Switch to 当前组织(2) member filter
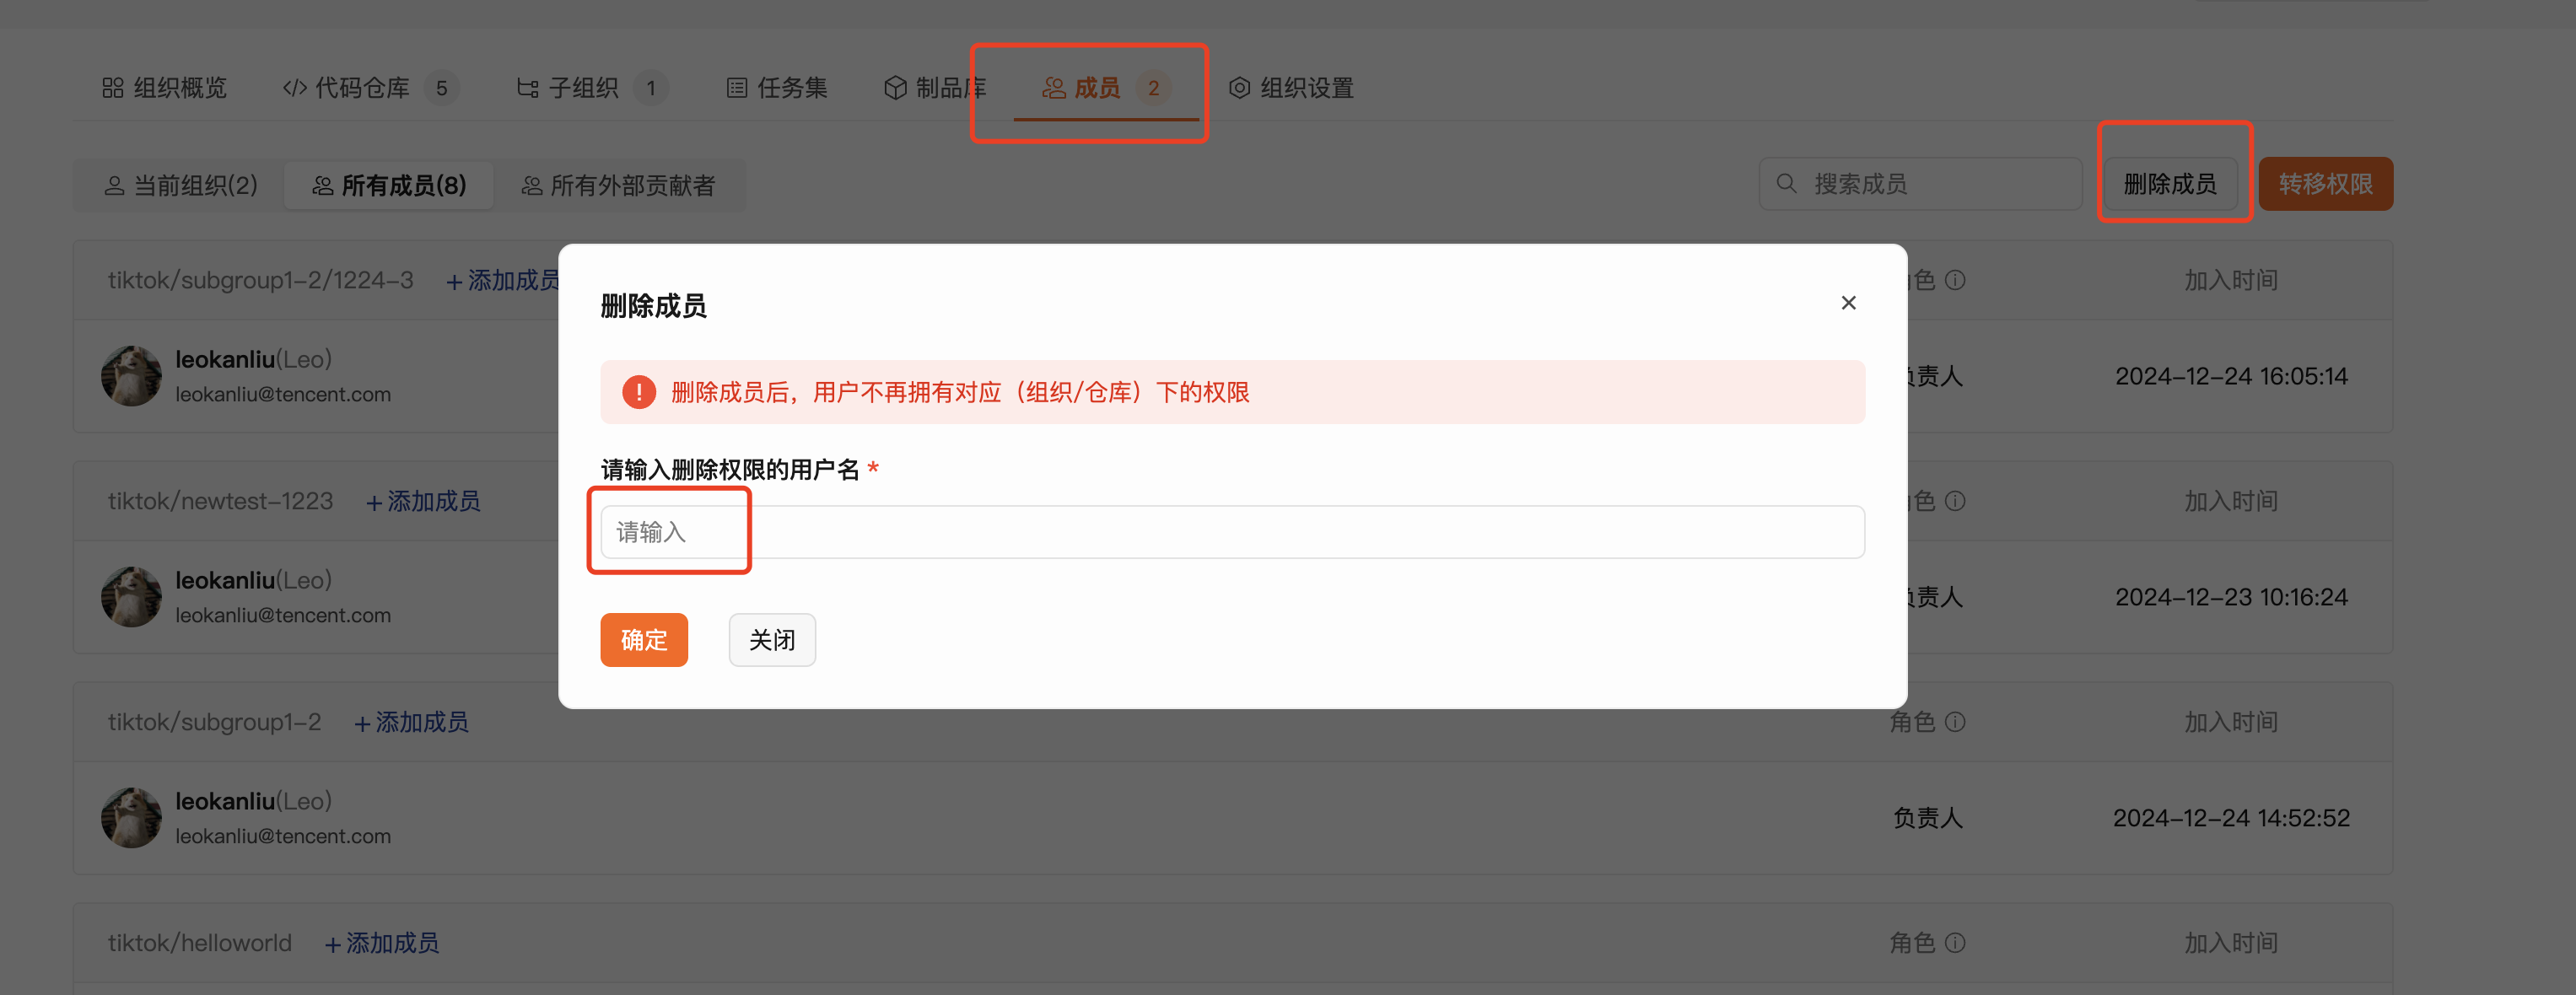The height and width of the screenshot is (995, 2576). click(x=181, y=186)
